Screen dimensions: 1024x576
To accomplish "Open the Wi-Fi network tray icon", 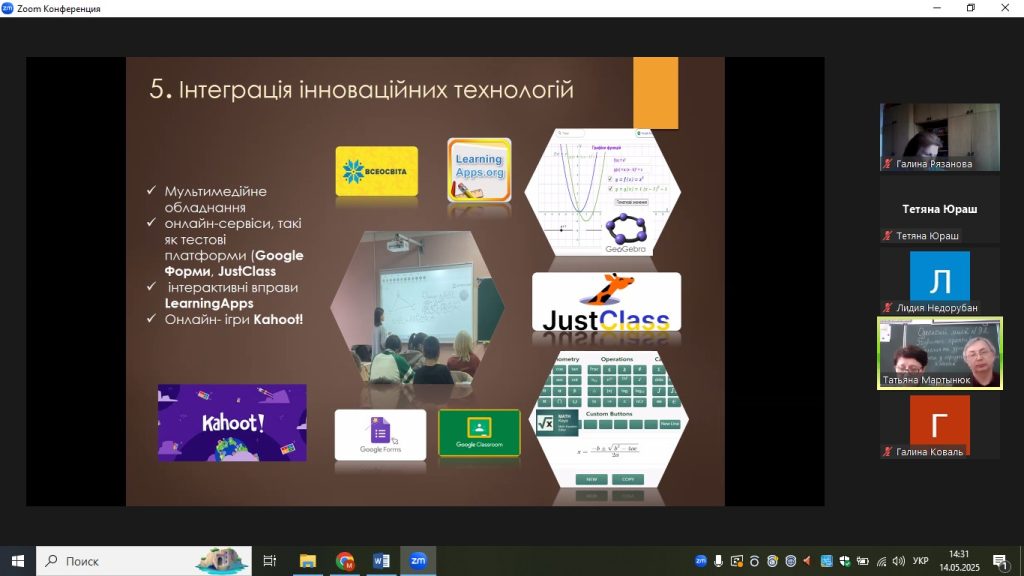I will [x=881, y=561].
